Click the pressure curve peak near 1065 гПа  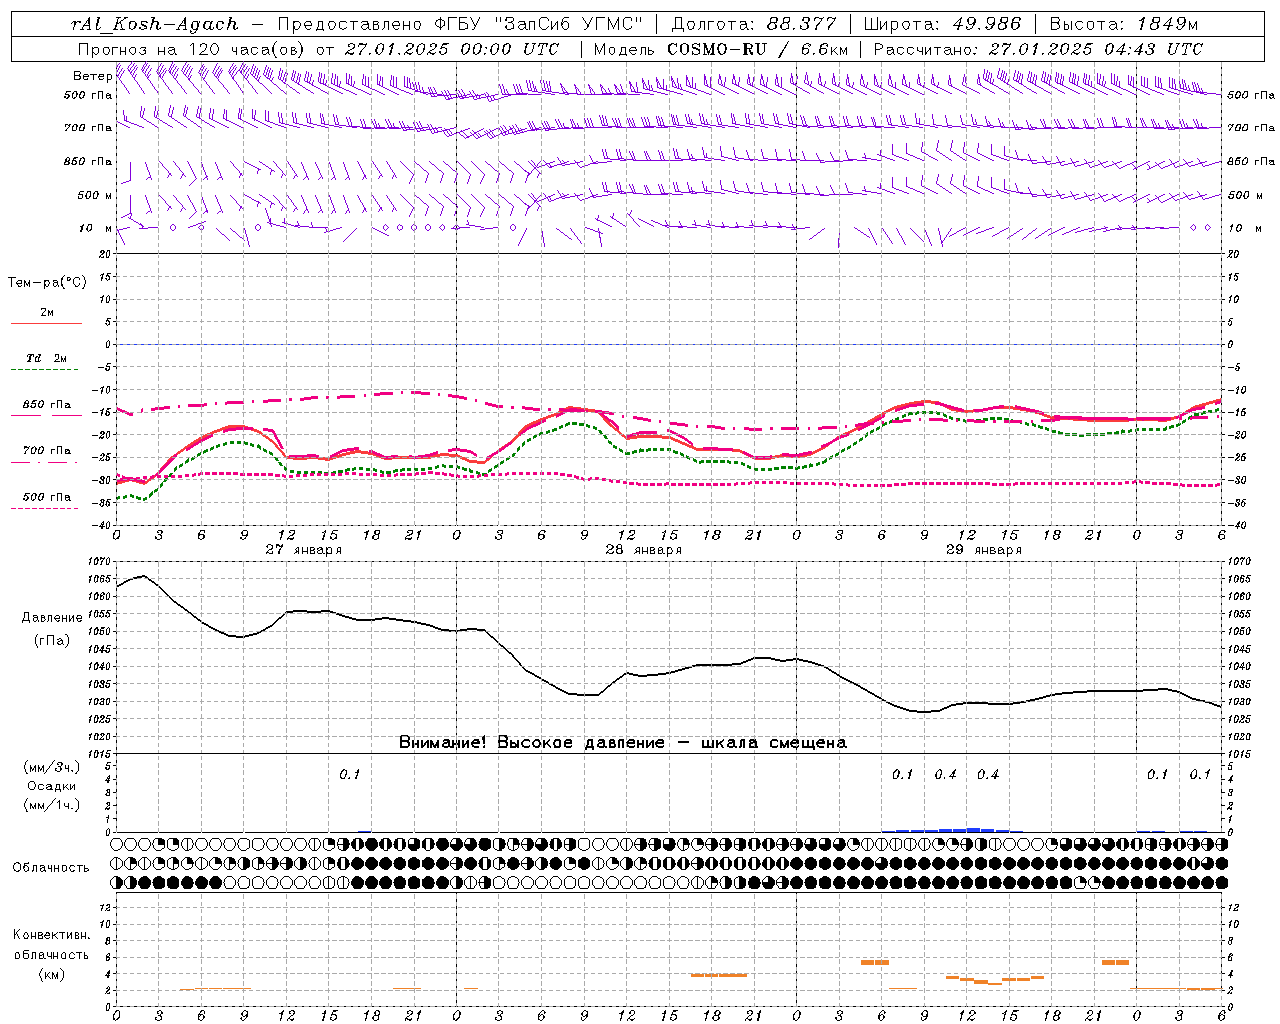click(x=143, y=576)
